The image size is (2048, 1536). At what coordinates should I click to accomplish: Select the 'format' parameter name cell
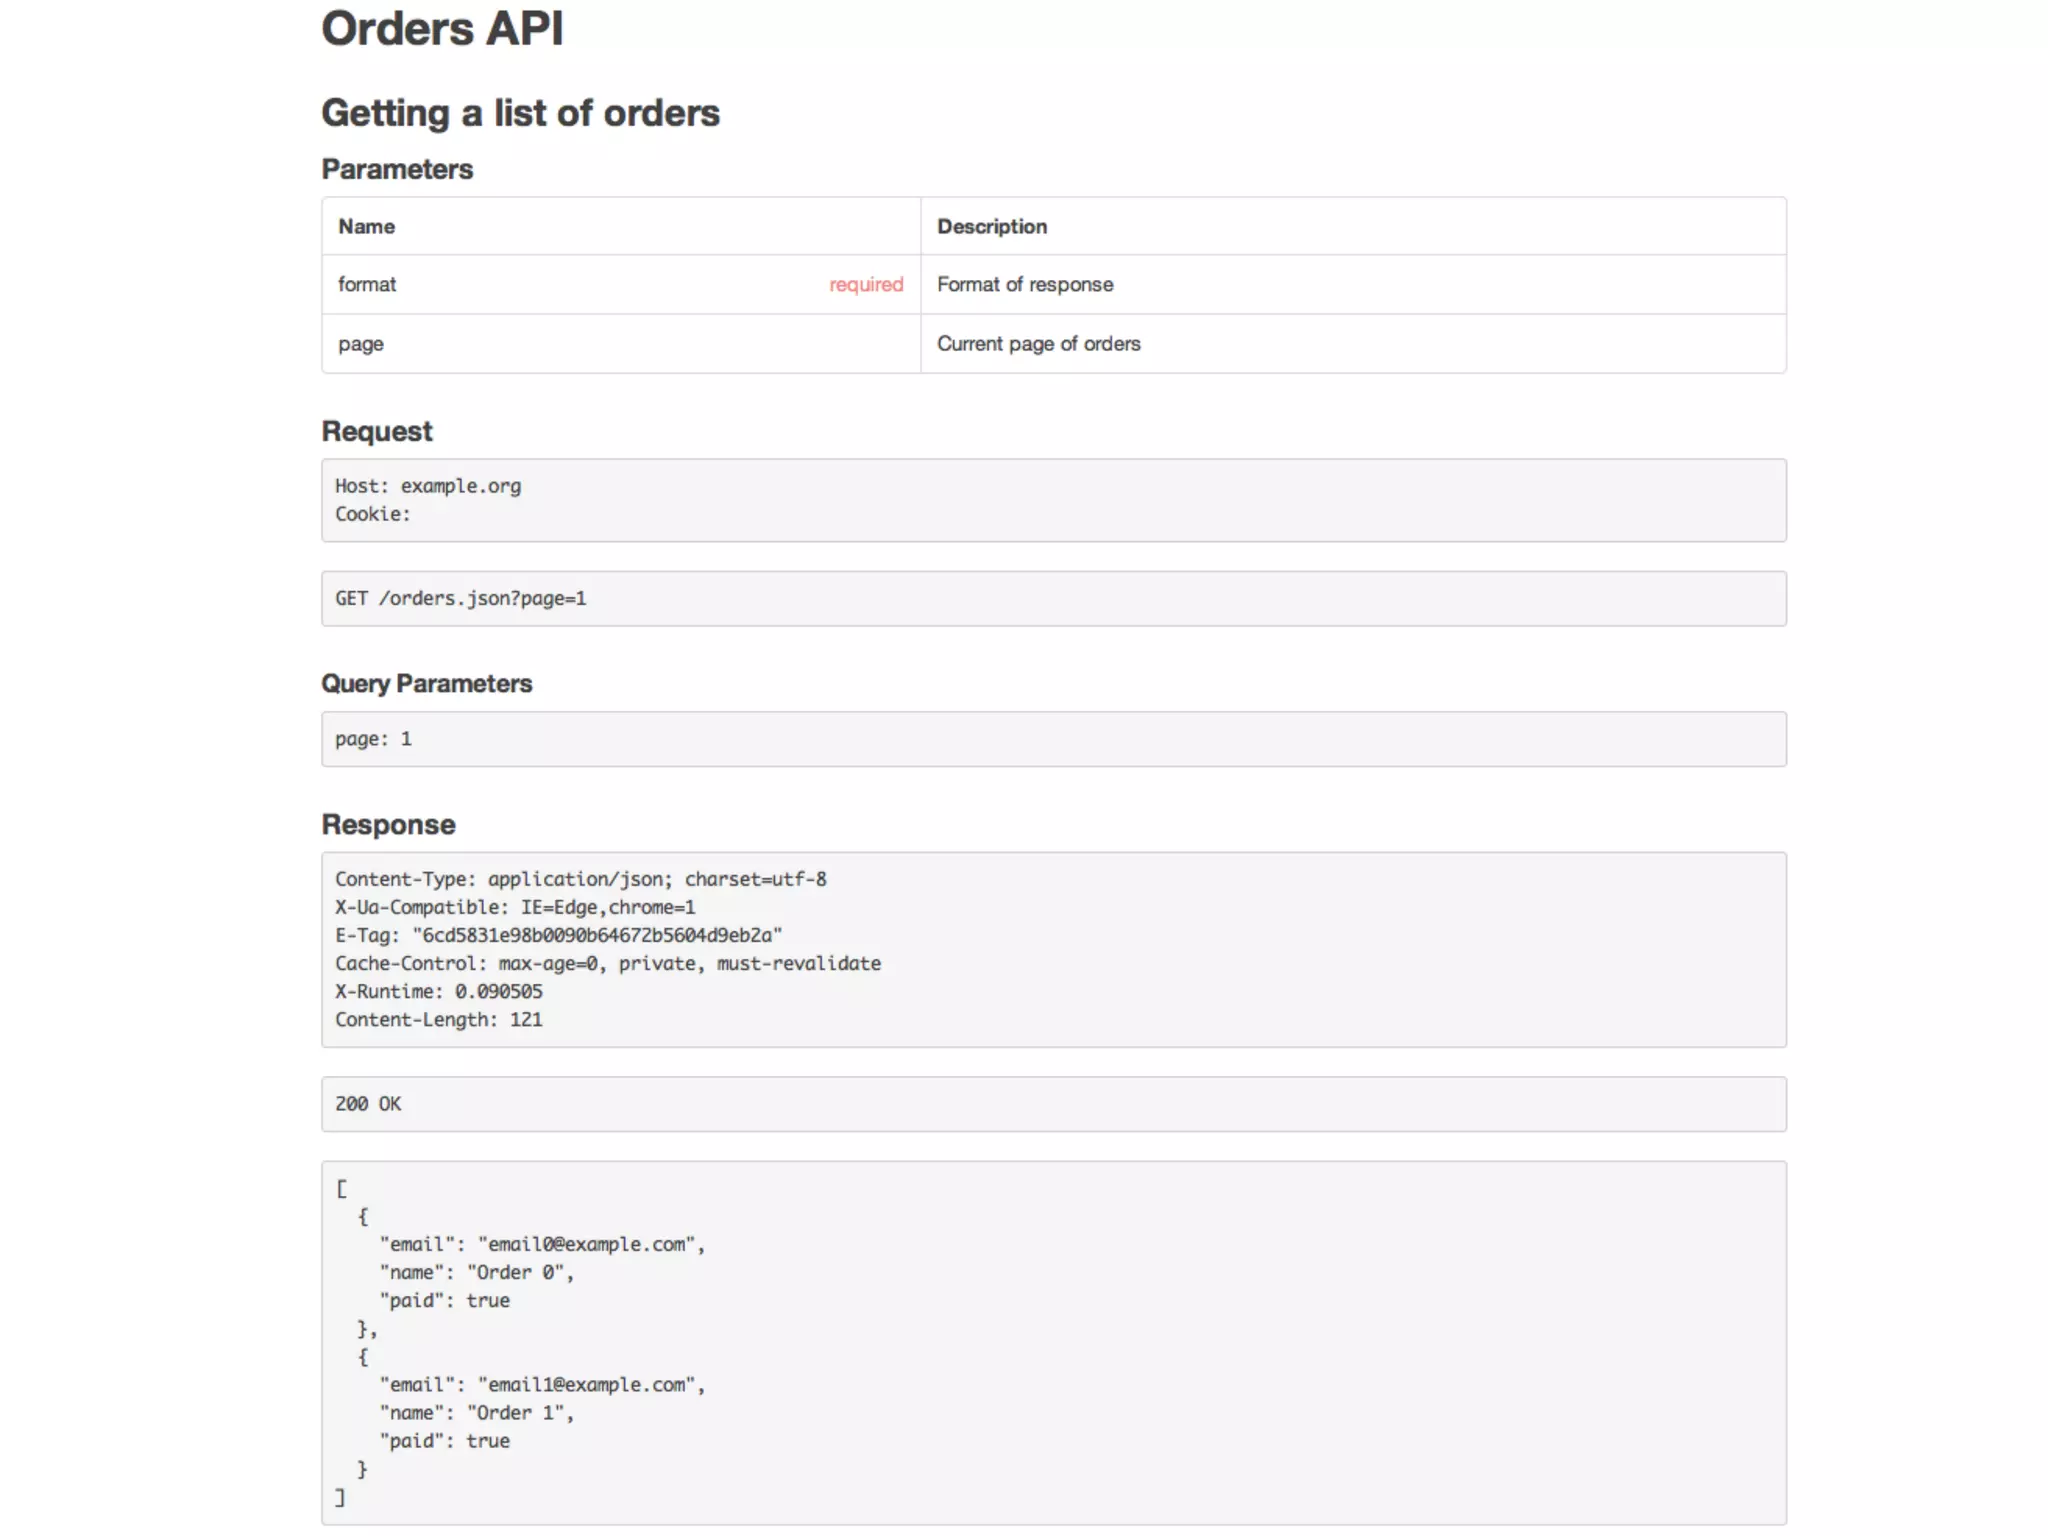click(367, 284)
